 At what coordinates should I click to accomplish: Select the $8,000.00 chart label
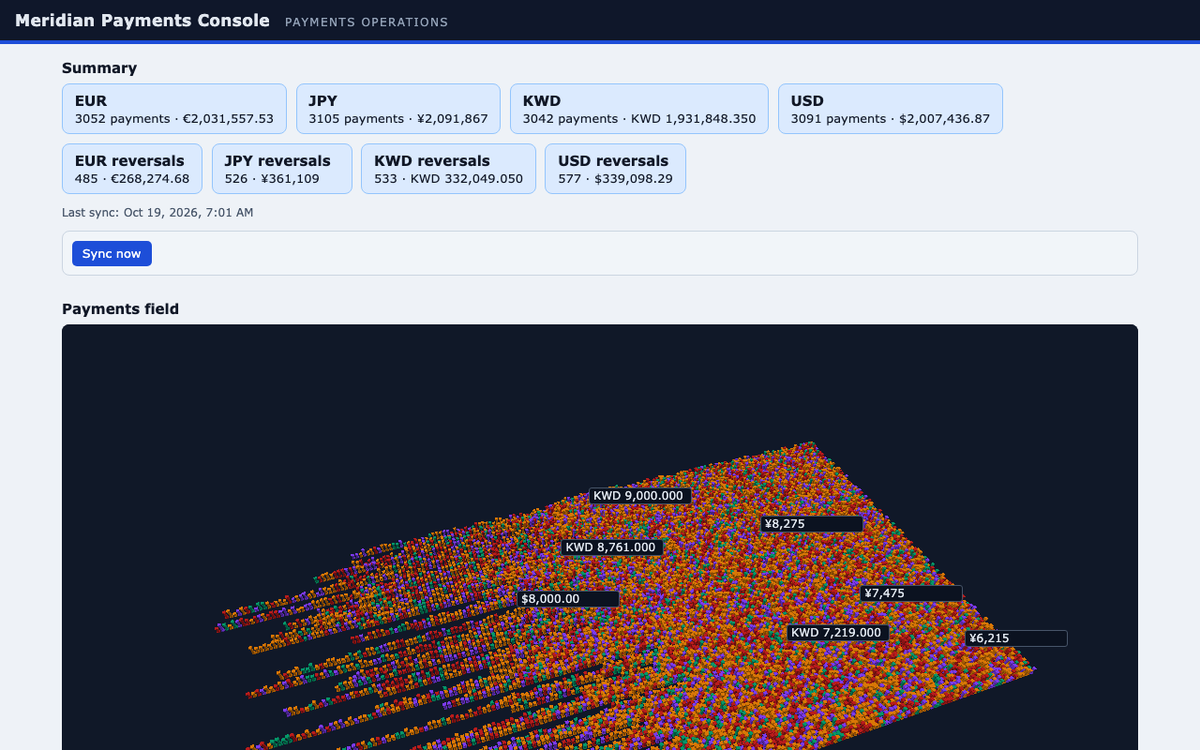568,599
